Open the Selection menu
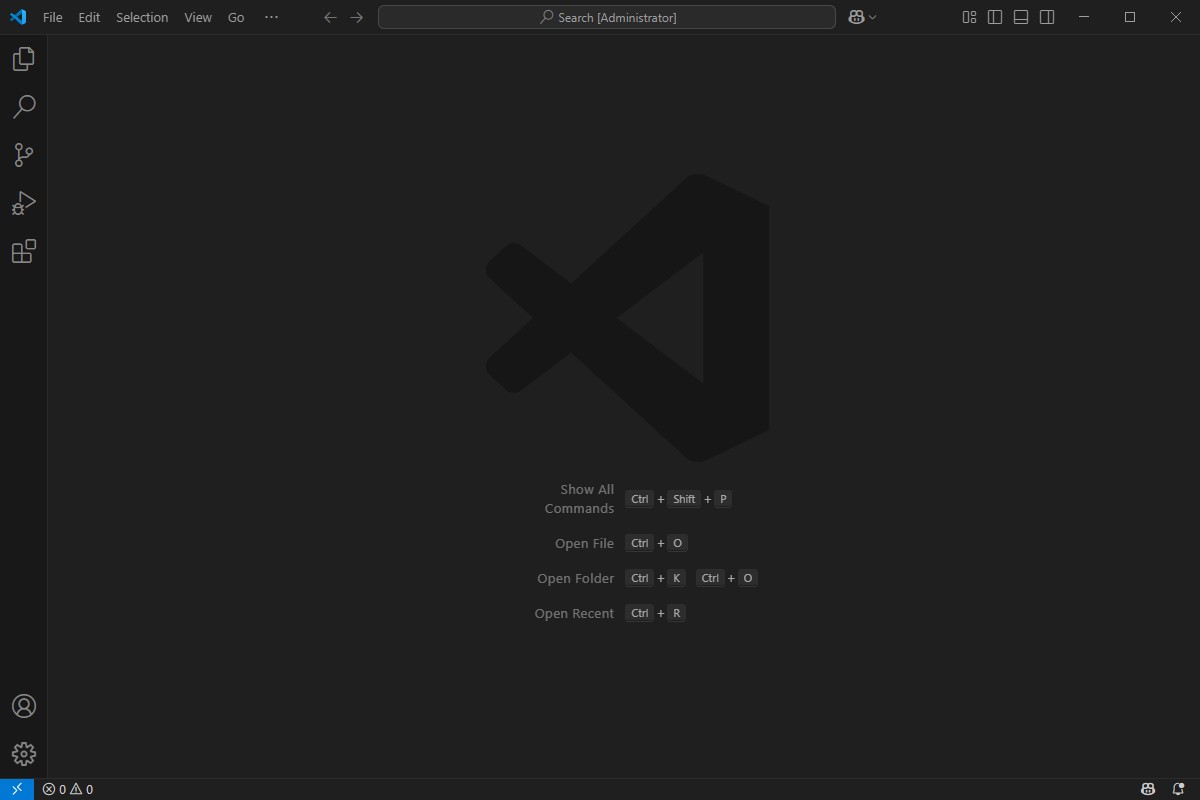 click(142, 17)
